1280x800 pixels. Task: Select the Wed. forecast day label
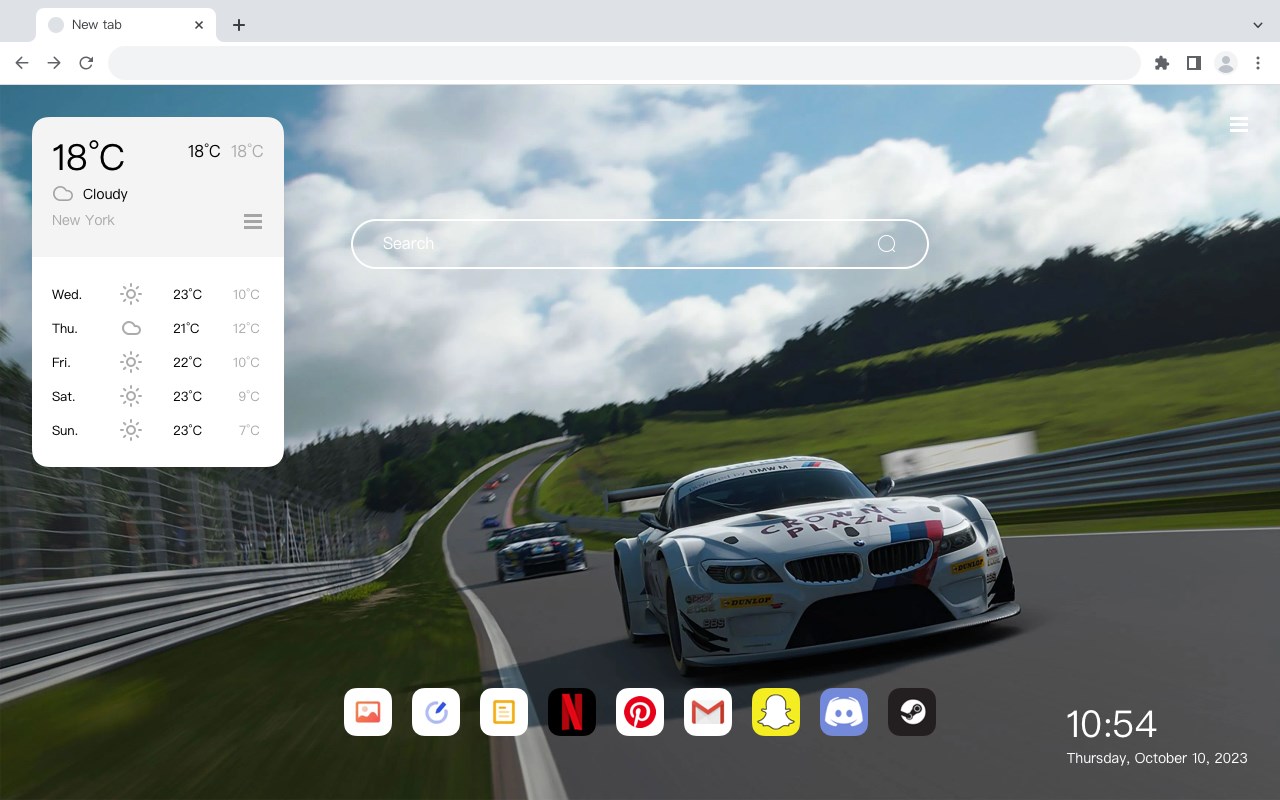tap(67, 294)
